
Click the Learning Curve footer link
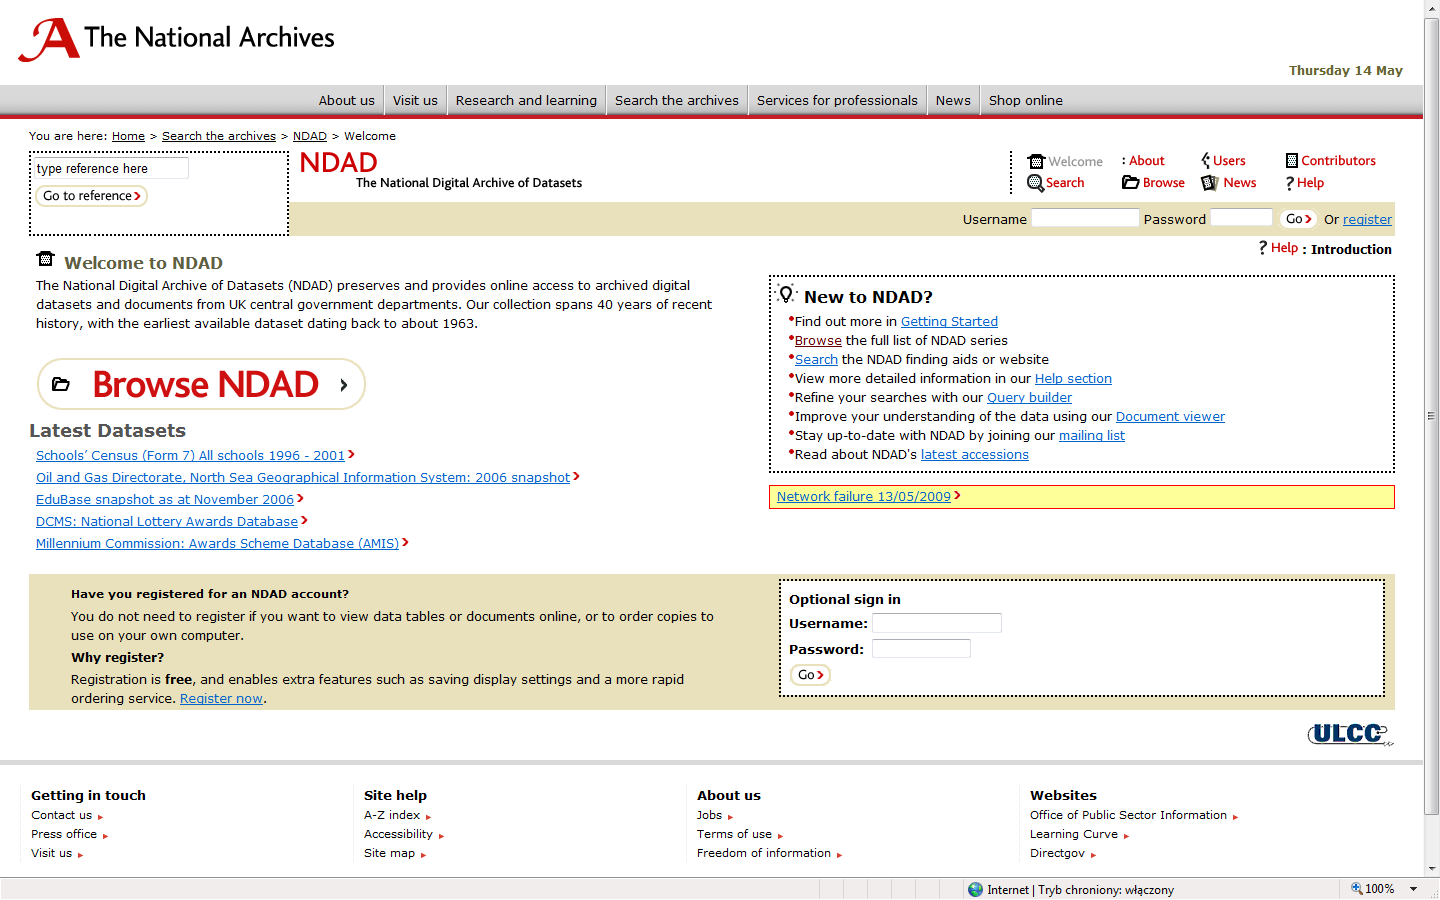coord(1074,834)
